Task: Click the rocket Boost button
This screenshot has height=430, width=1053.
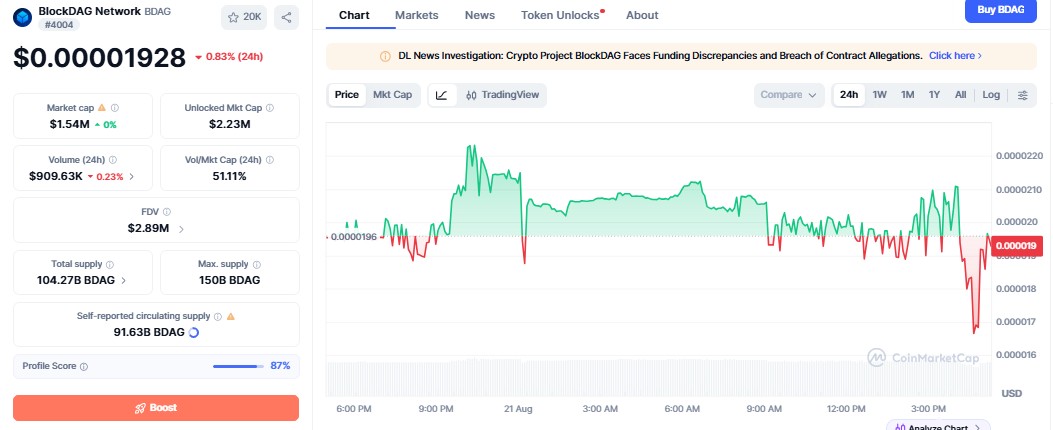Action: pyautogui.click(x=156, y=408)
